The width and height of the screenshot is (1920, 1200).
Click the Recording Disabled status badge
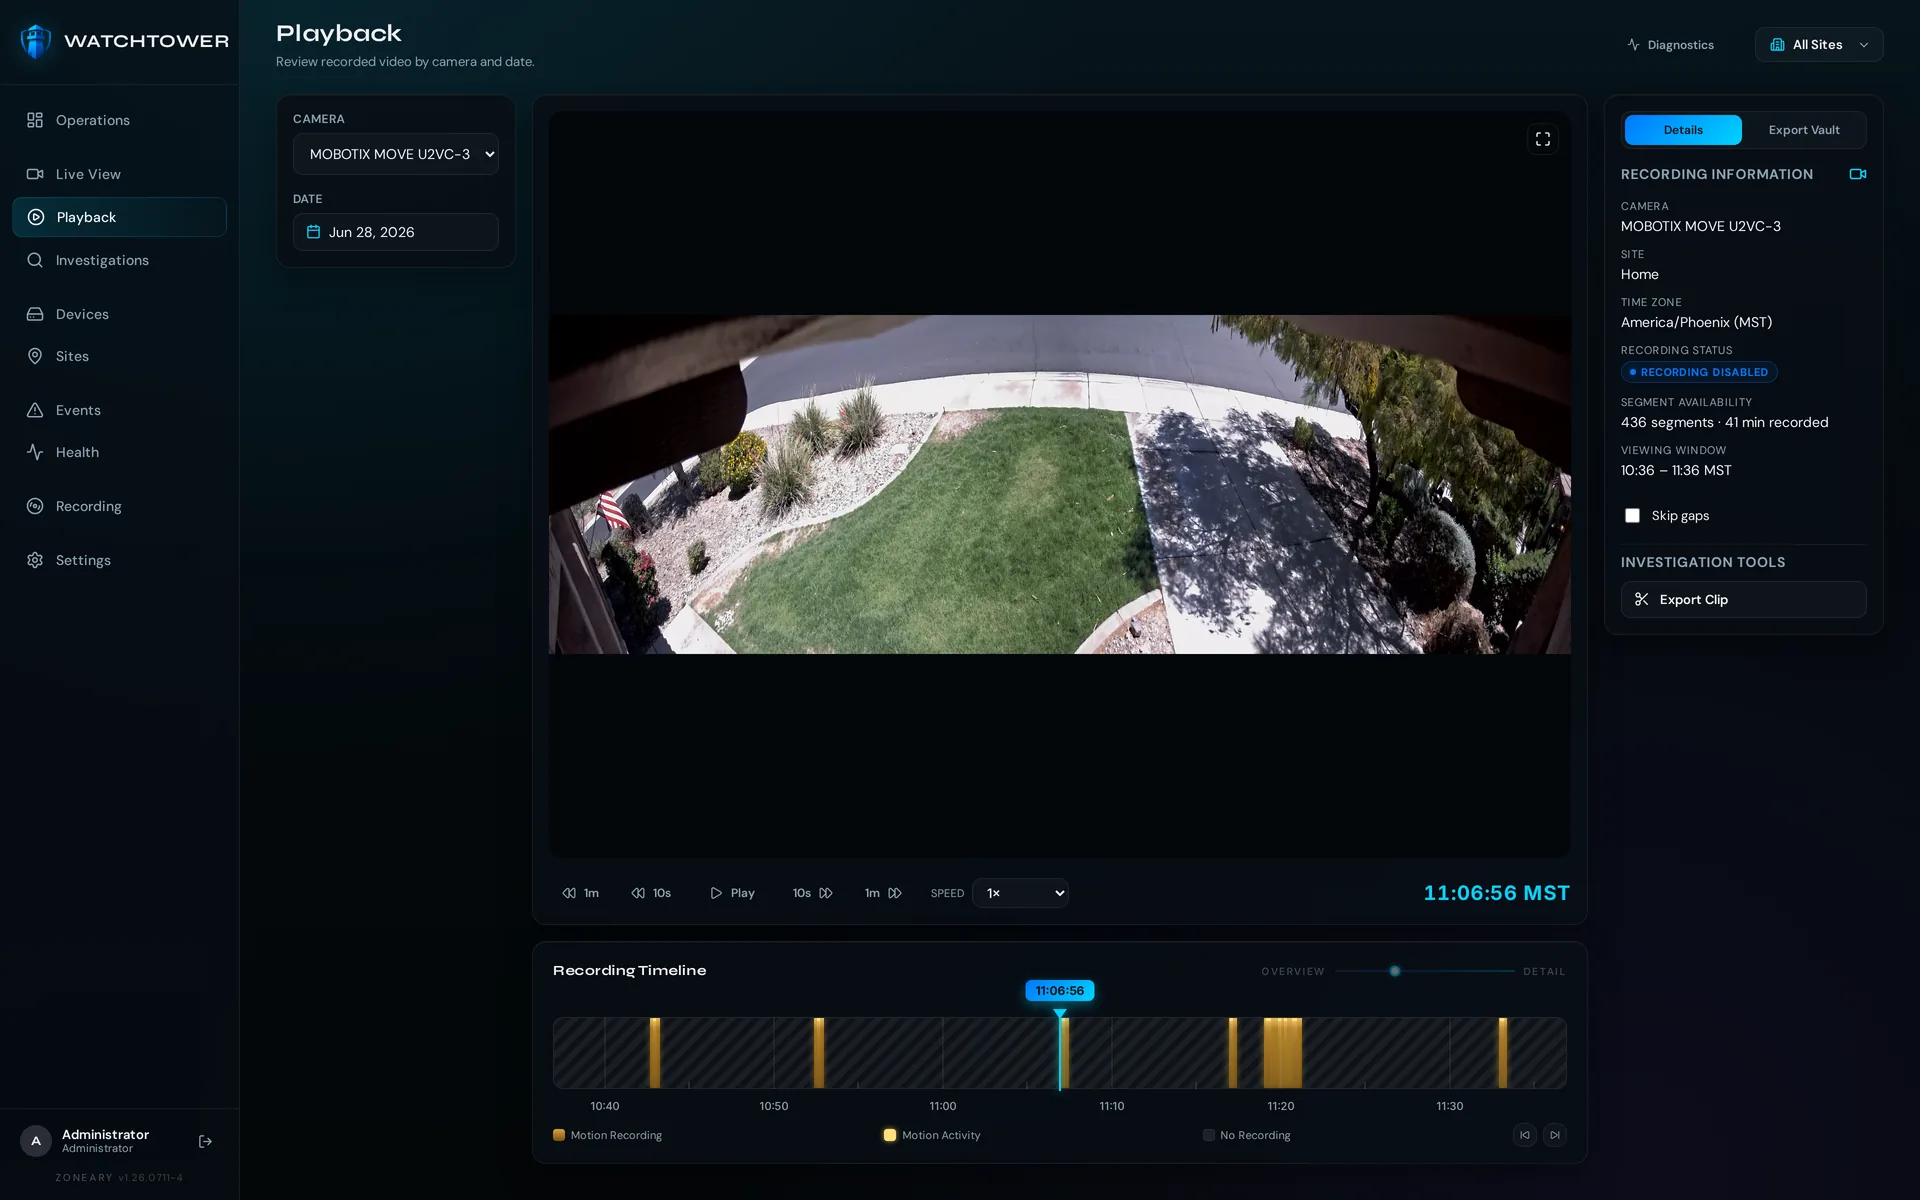pyautogui.click(x=1699, y=372)
